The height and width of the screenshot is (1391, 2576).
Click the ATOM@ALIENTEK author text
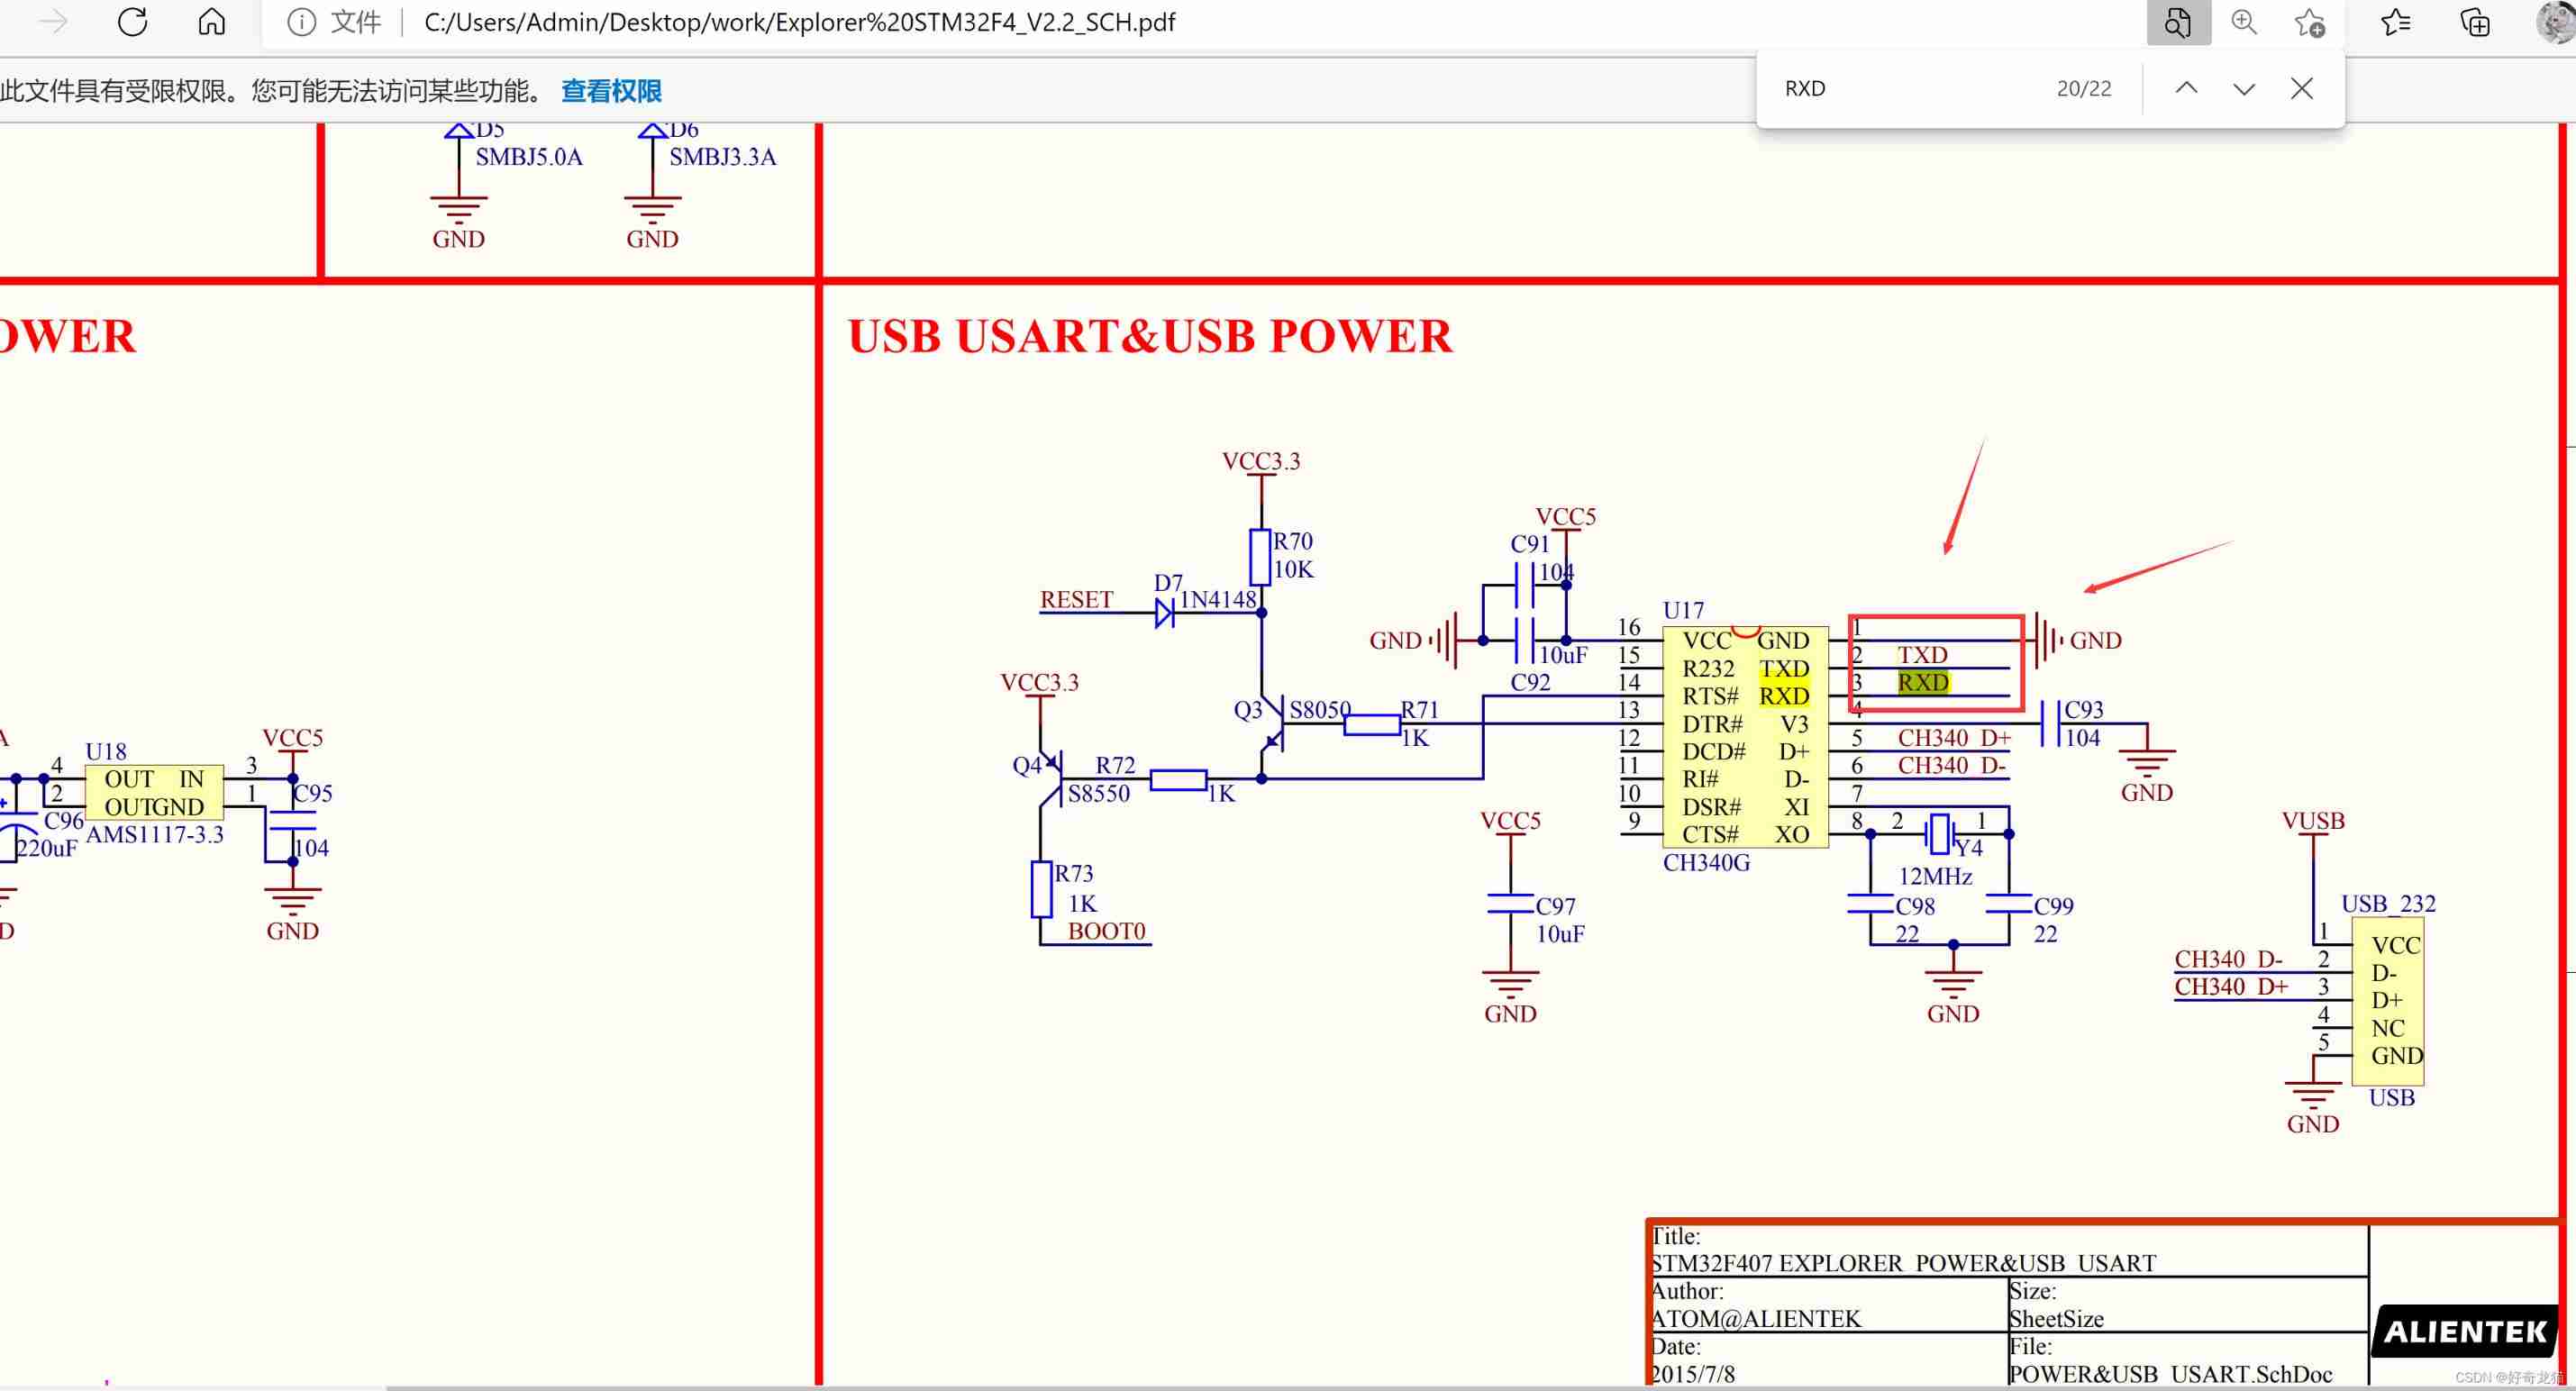coord(1755,1319)
